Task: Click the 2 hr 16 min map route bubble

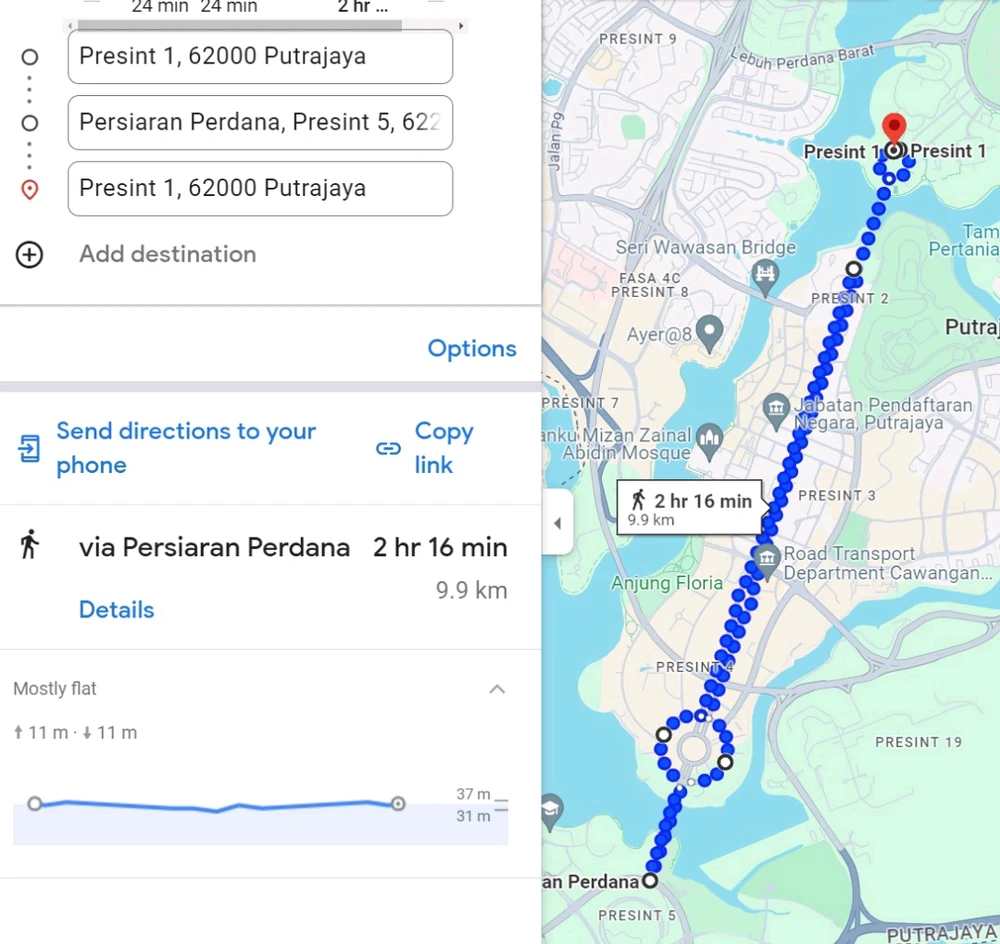Action: tap(689, 507)
